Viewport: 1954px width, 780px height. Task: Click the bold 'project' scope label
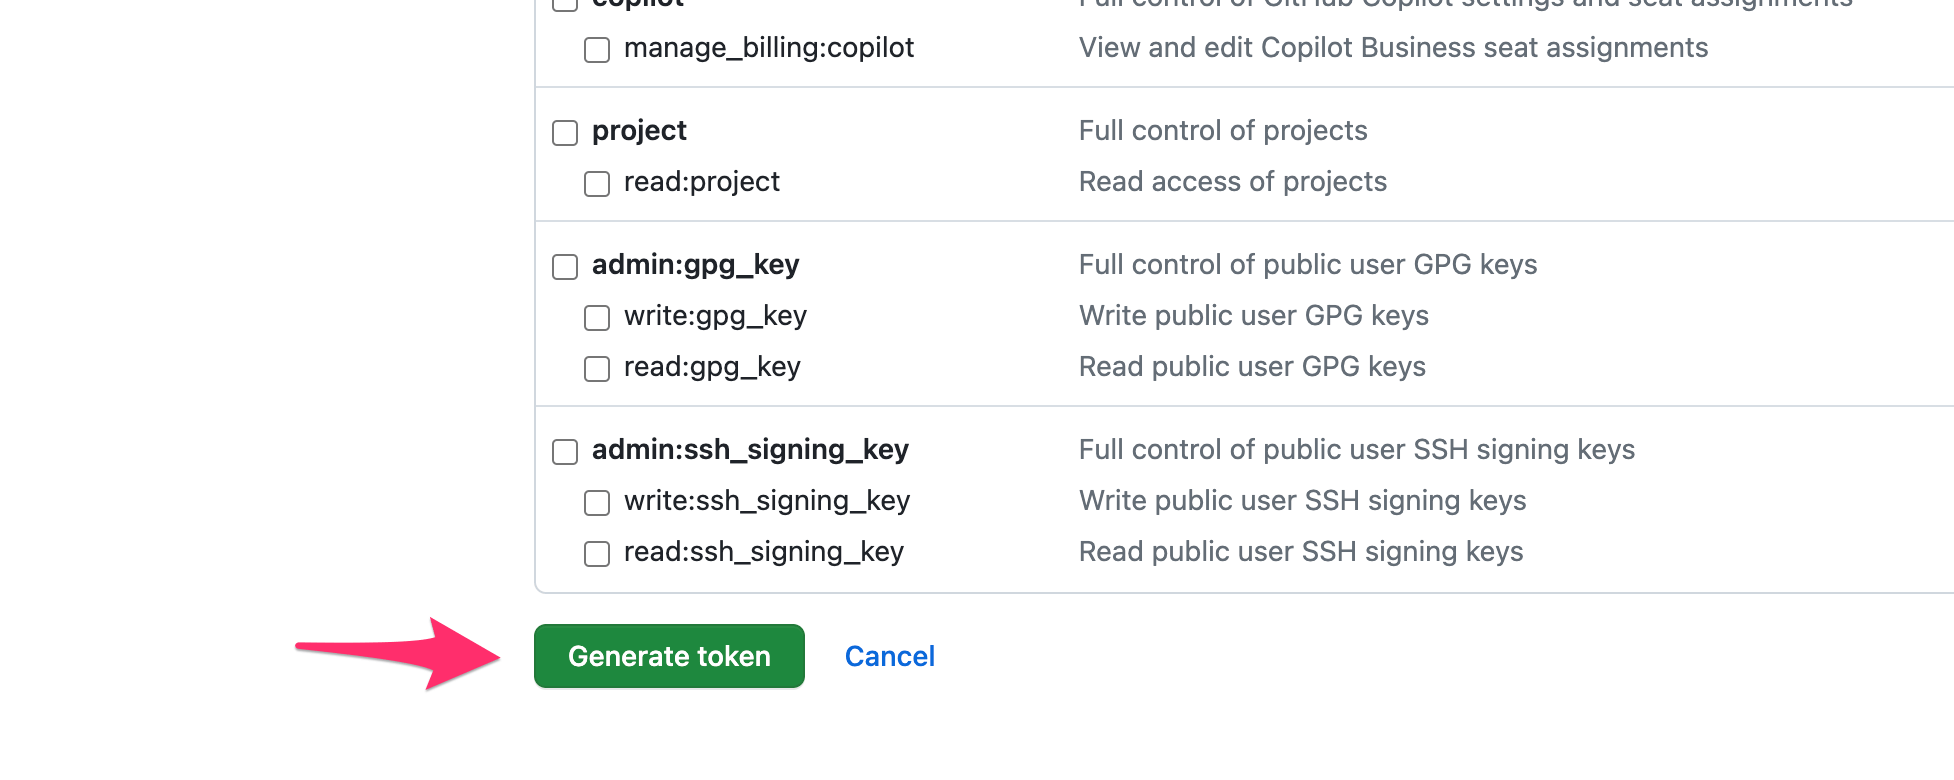point(639,131)
